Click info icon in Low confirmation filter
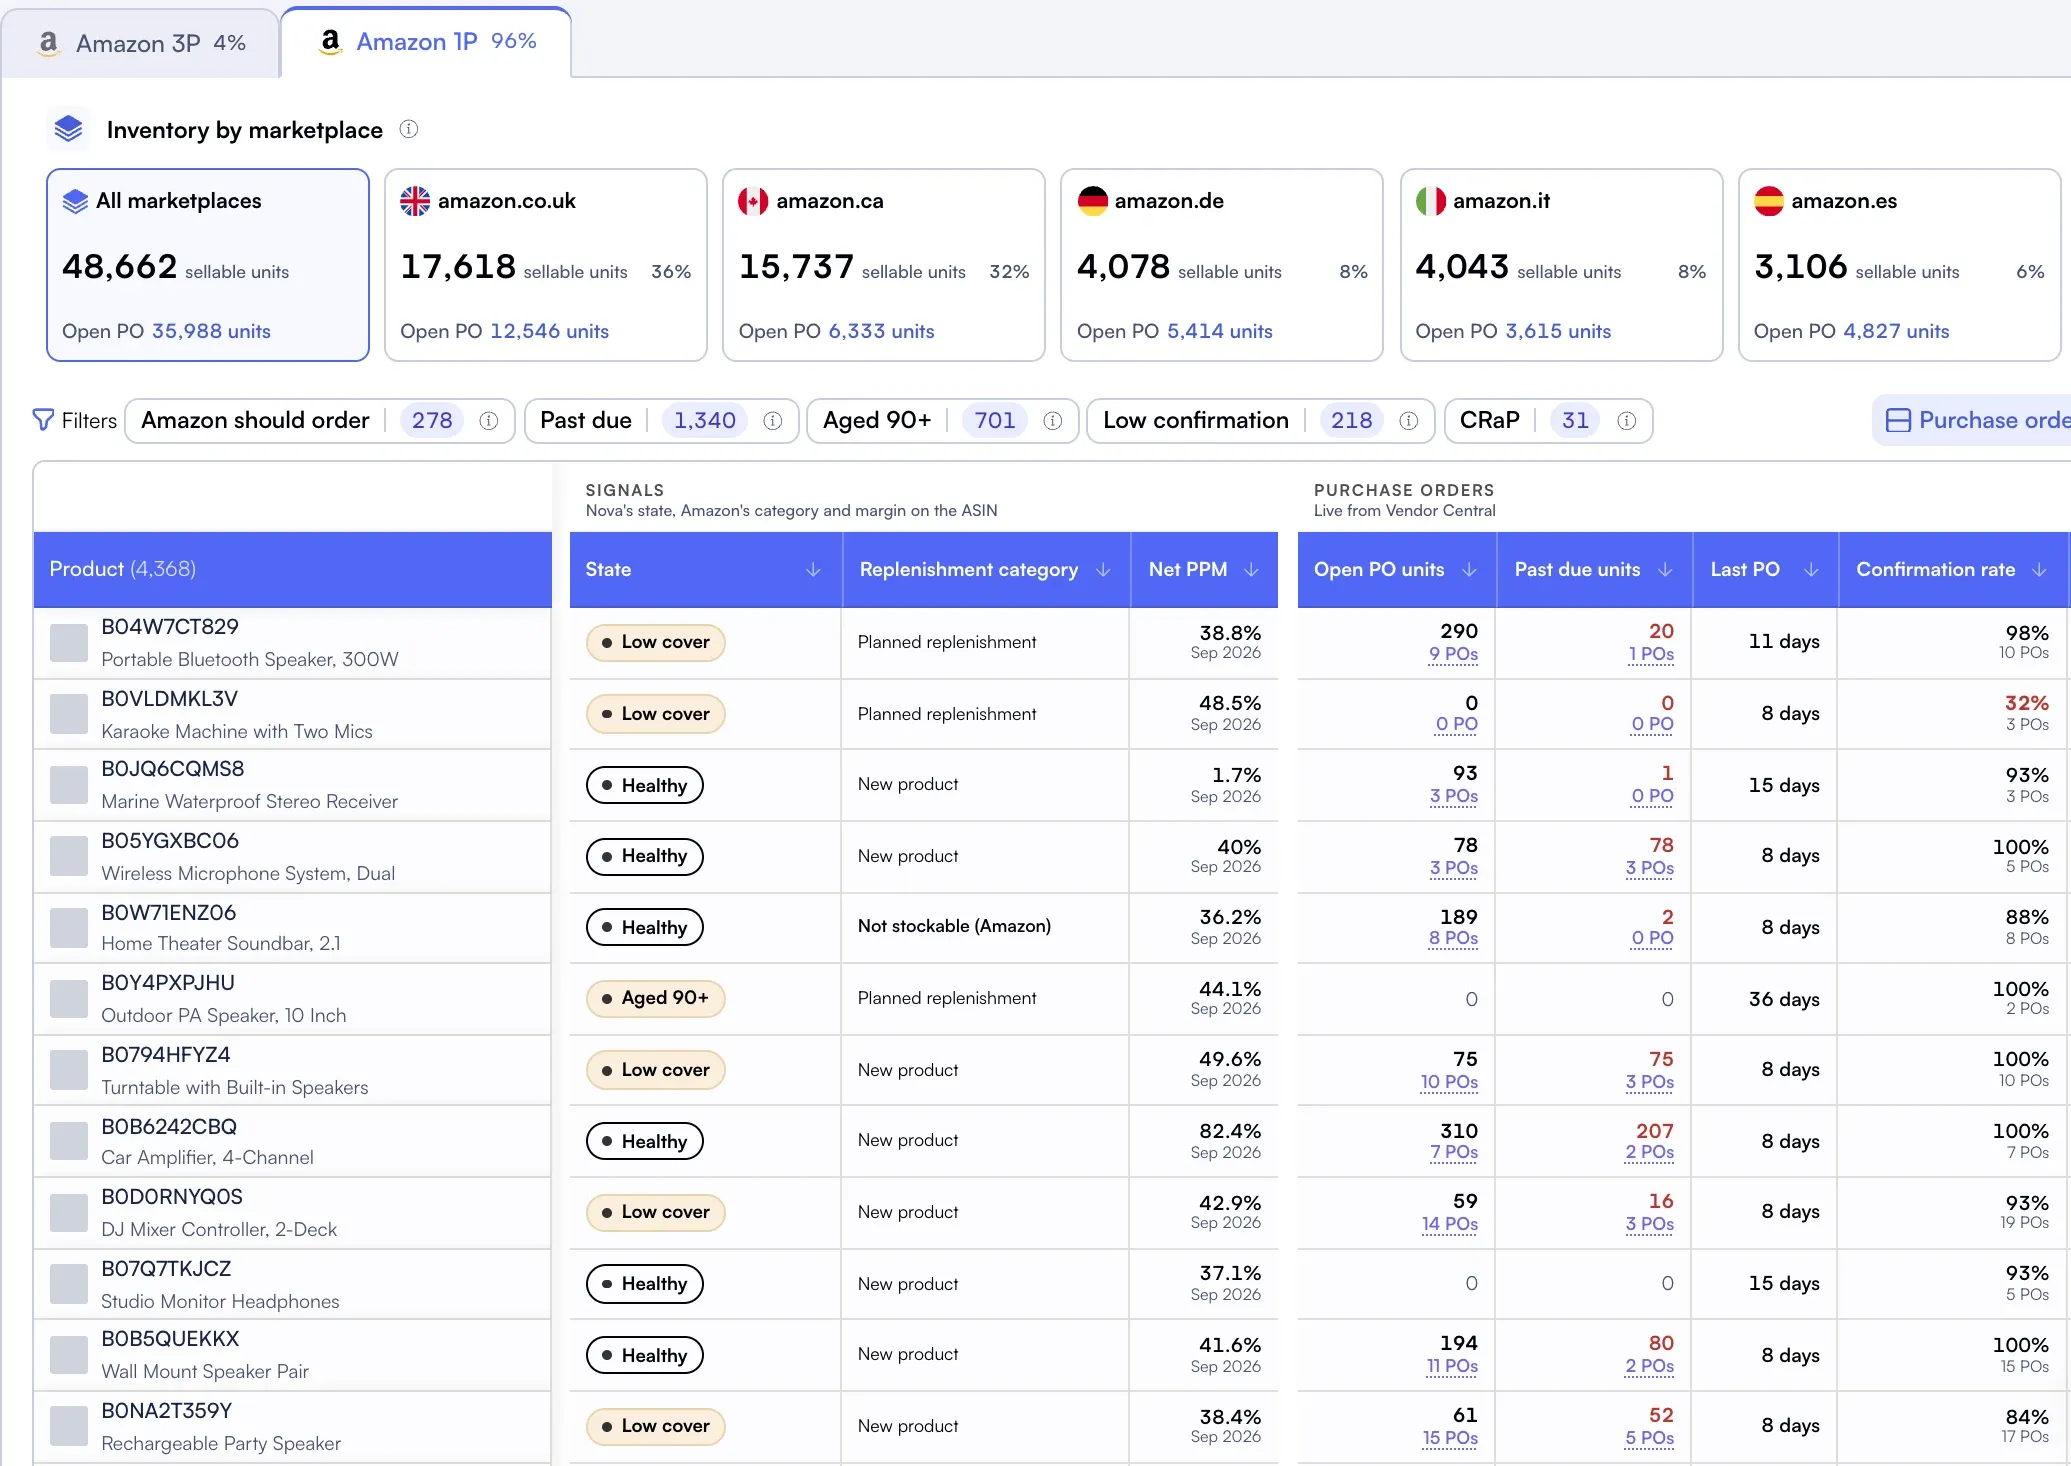 point(1409,421)
